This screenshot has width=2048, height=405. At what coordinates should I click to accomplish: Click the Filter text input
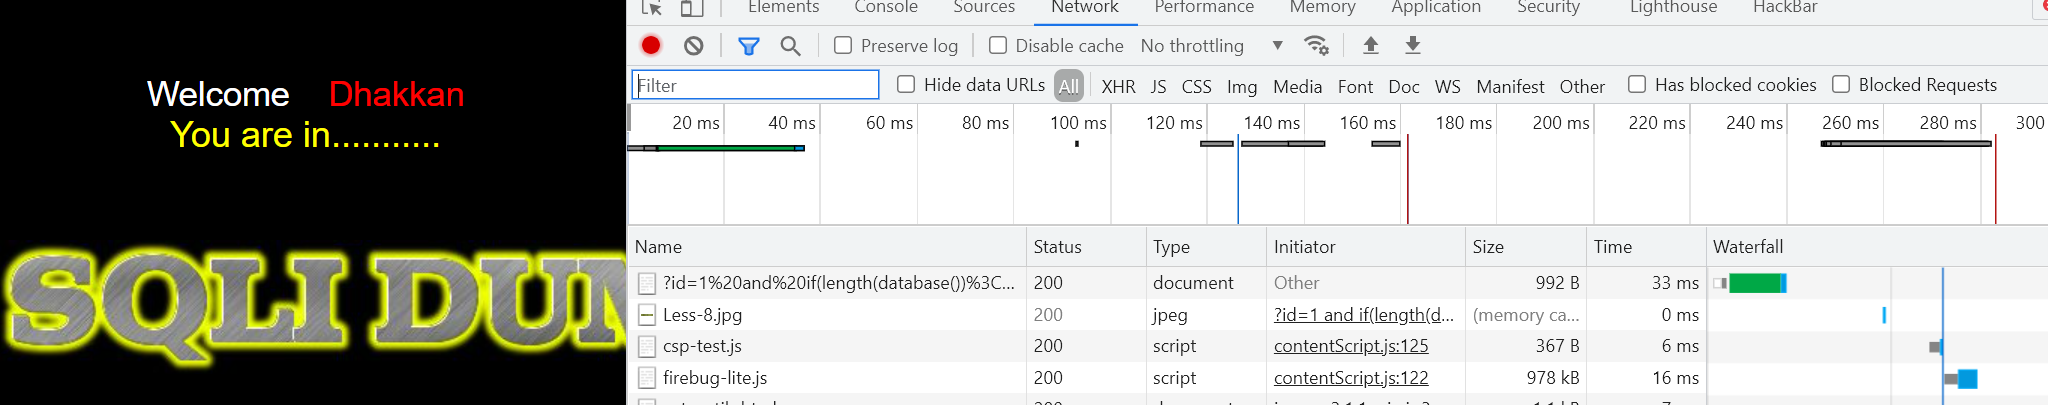tap(756, 85)
